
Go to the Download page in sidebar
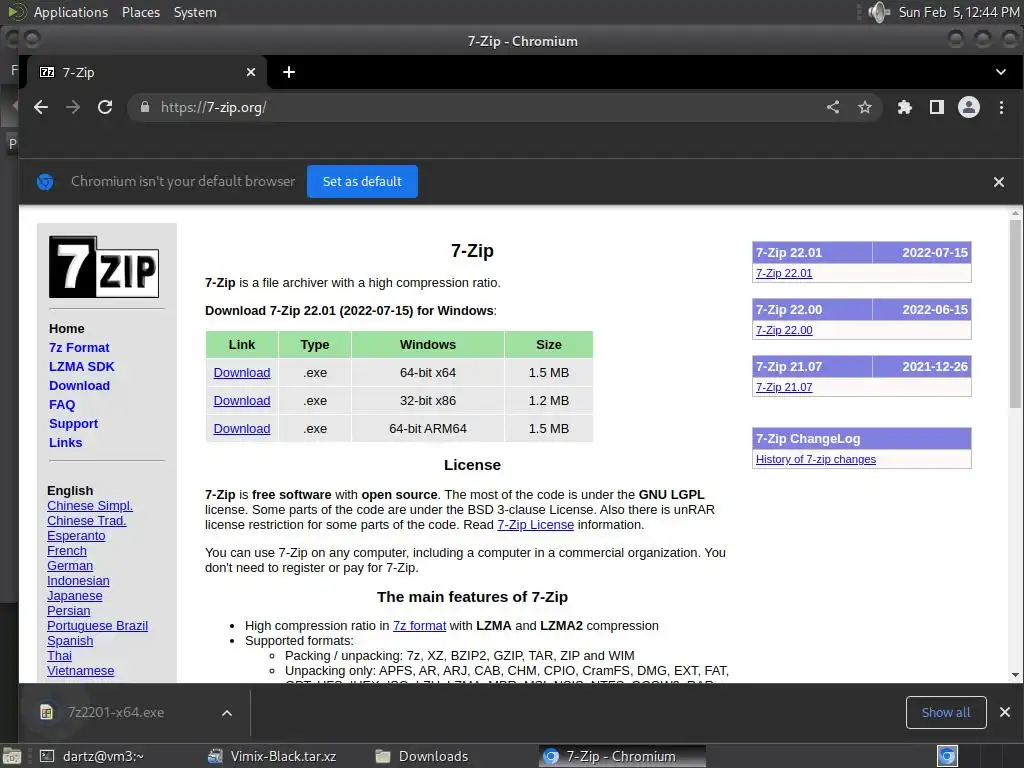coord(79,385)
